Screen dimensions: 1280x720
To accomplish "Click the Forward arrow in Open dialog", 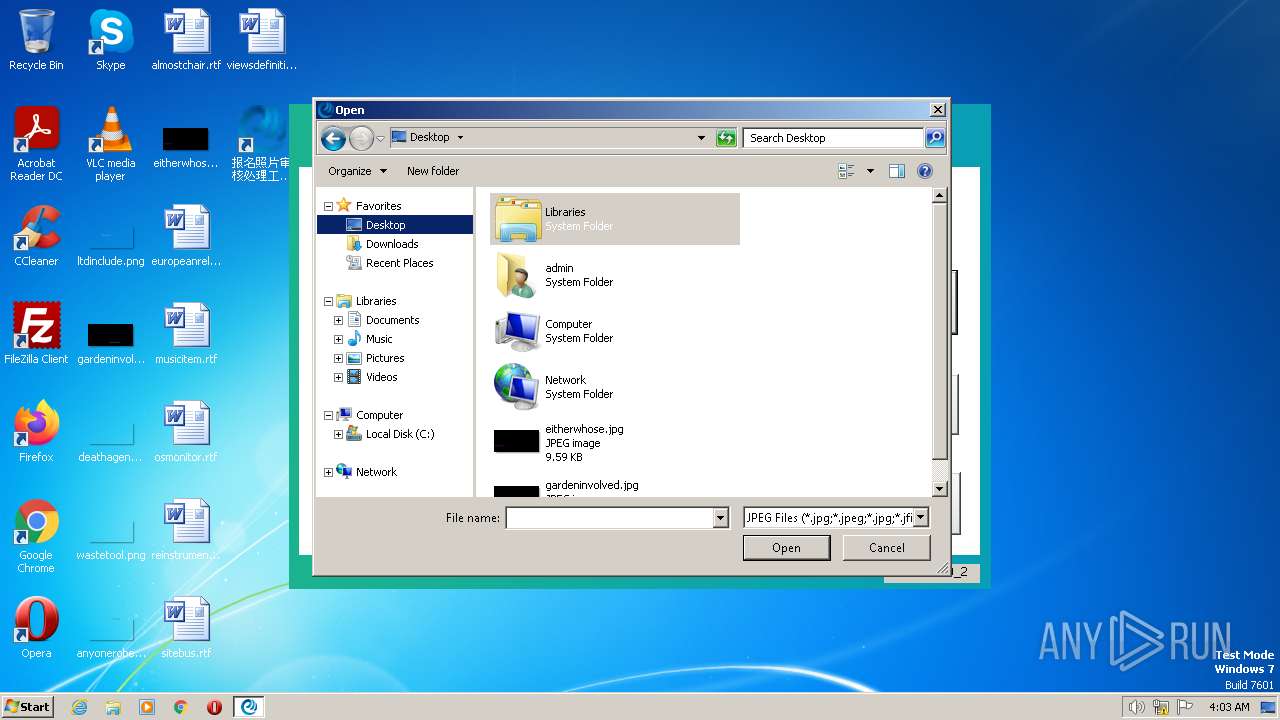I will point(361,138).
